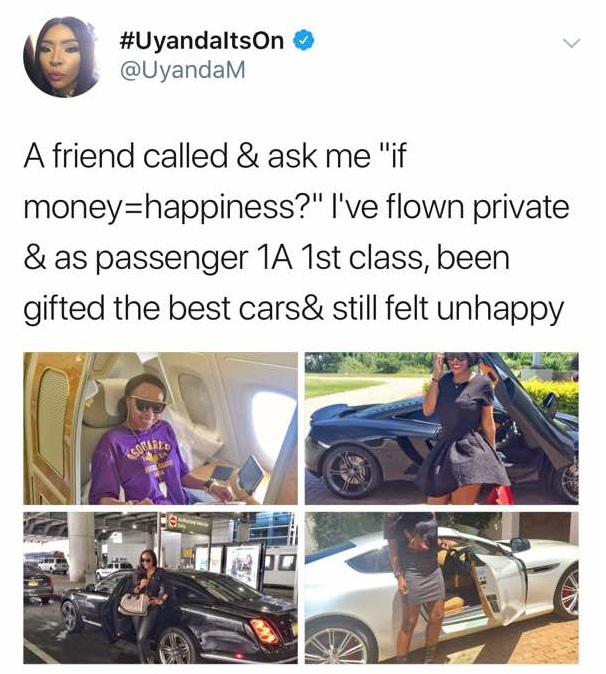The image size is (606, 674).
Task: Click the woman's sunglasses in the cabin photo
Action: pyautogui.click(x=147, y=404)
